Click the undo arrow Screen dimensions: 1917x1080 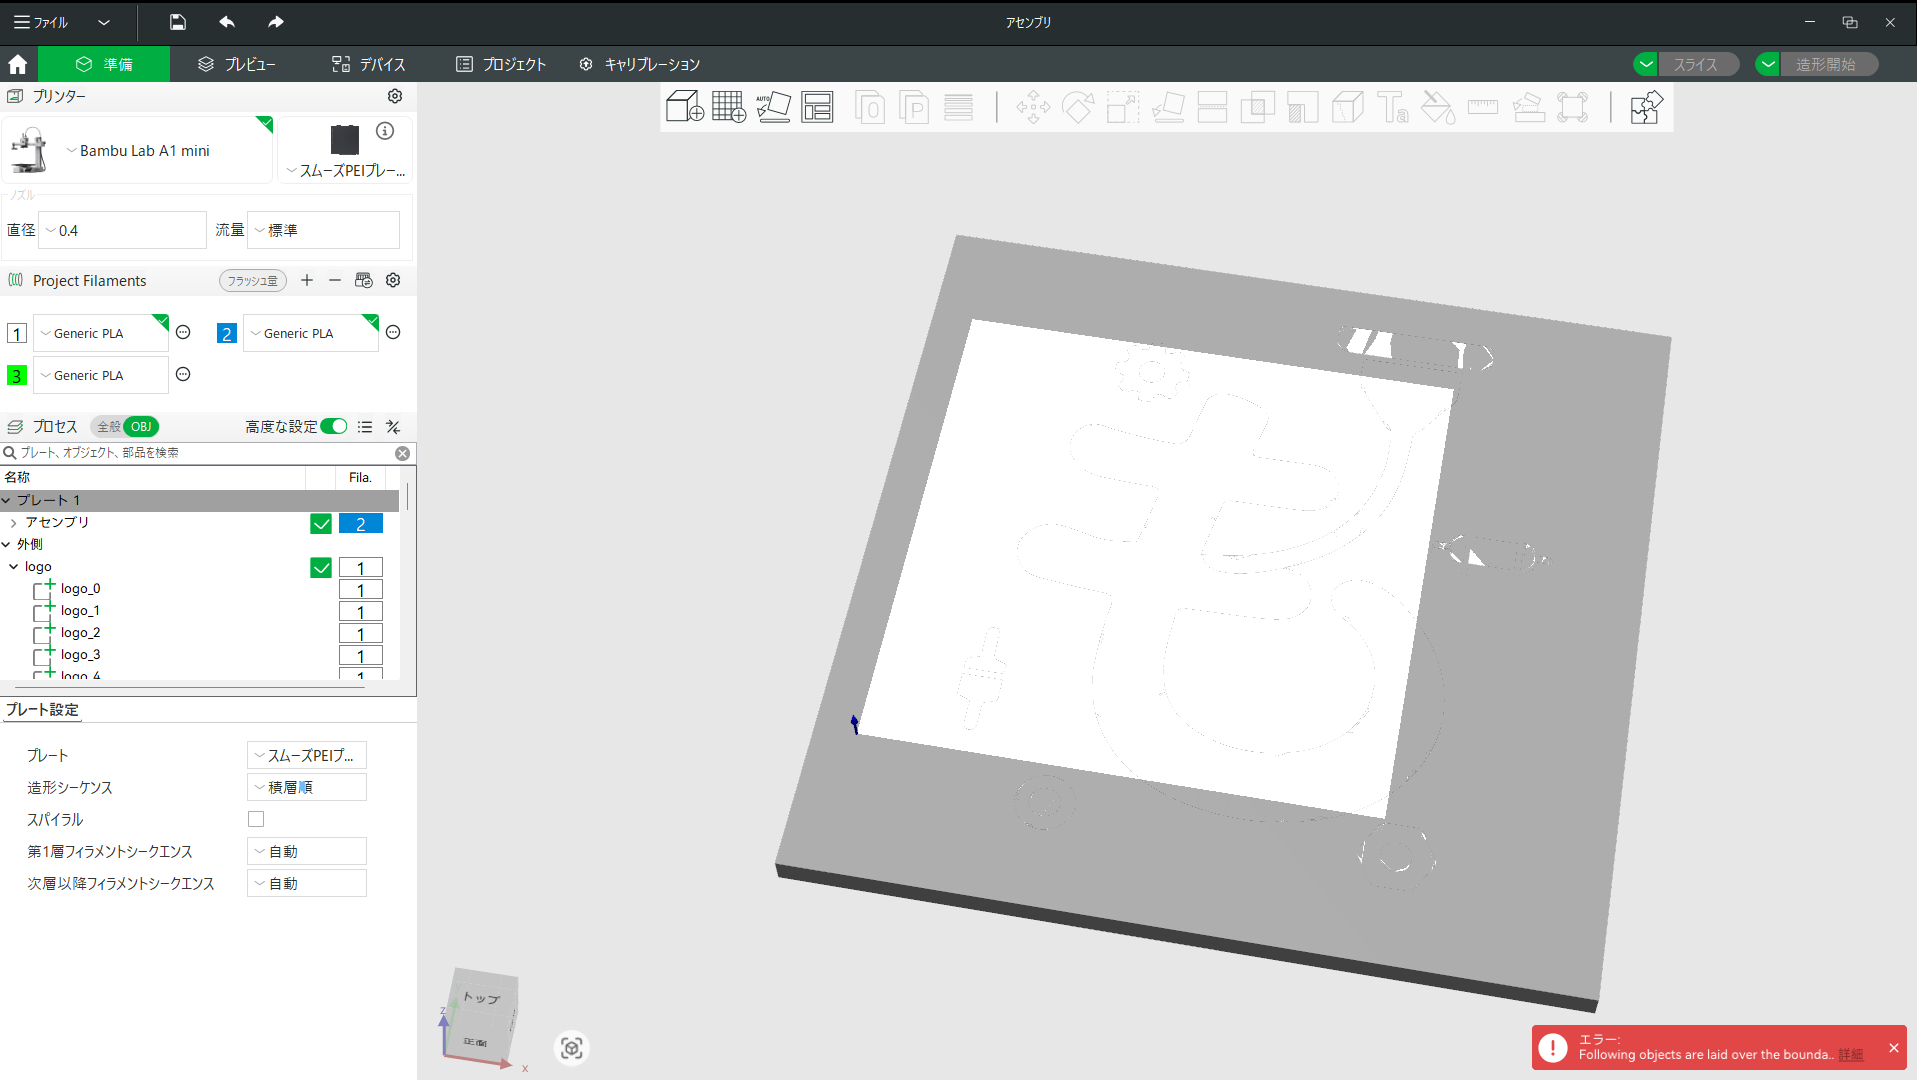click(x=227, y=22)
